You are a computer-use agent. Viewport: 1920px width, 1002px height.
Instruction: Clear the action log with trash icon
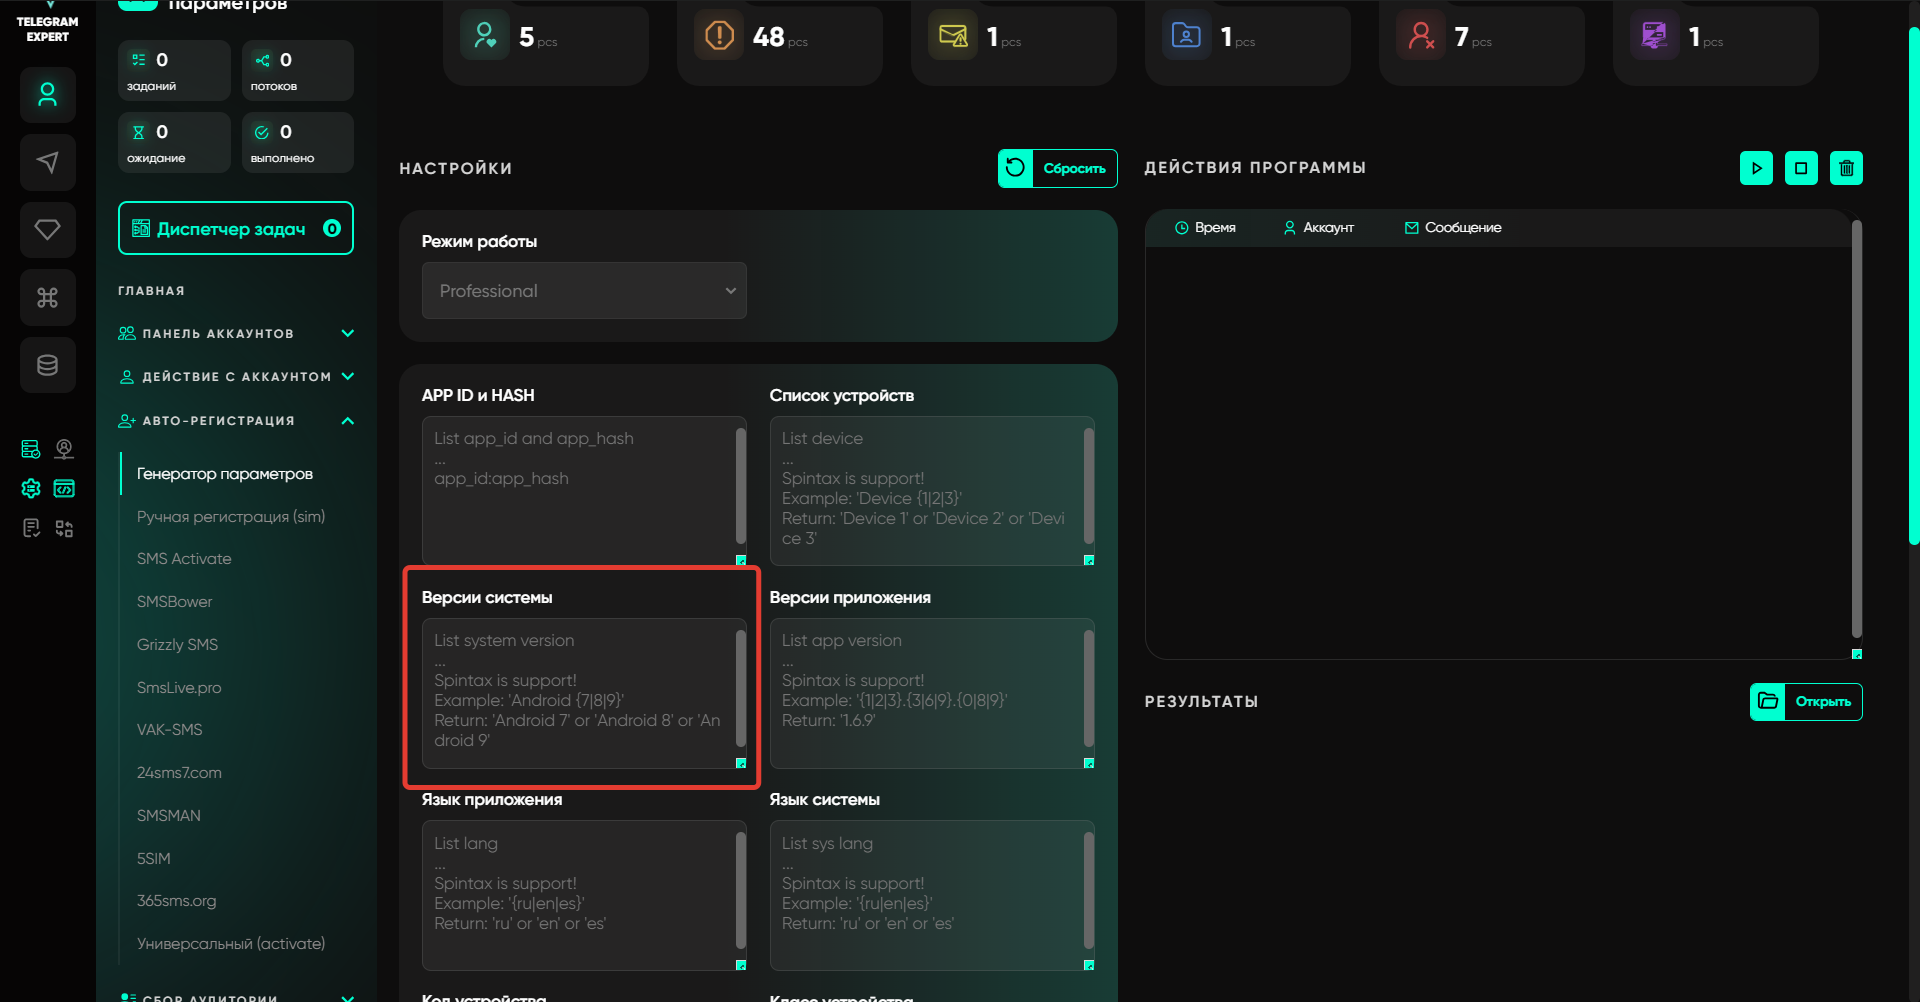[1846, 168]
